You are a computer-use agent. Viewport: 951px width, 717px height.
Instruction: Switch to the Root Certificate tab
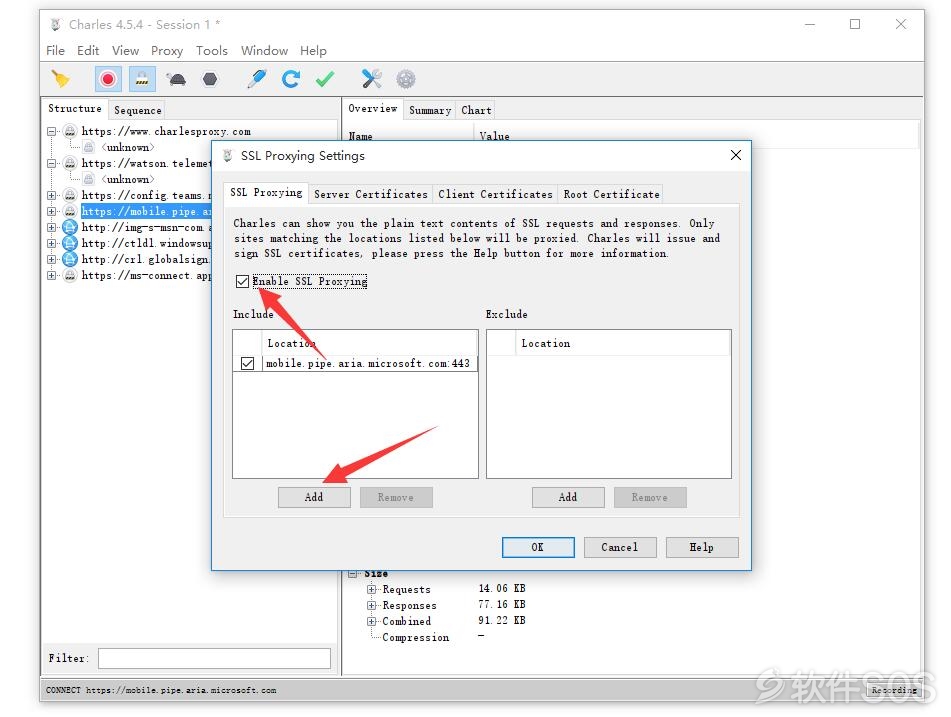(611, 194)
